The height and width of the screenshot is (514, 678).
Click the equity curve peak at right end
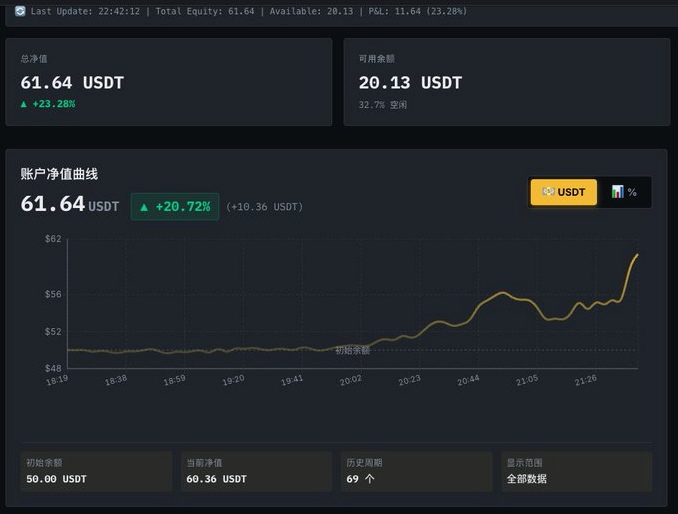click(x=637, y=255)
